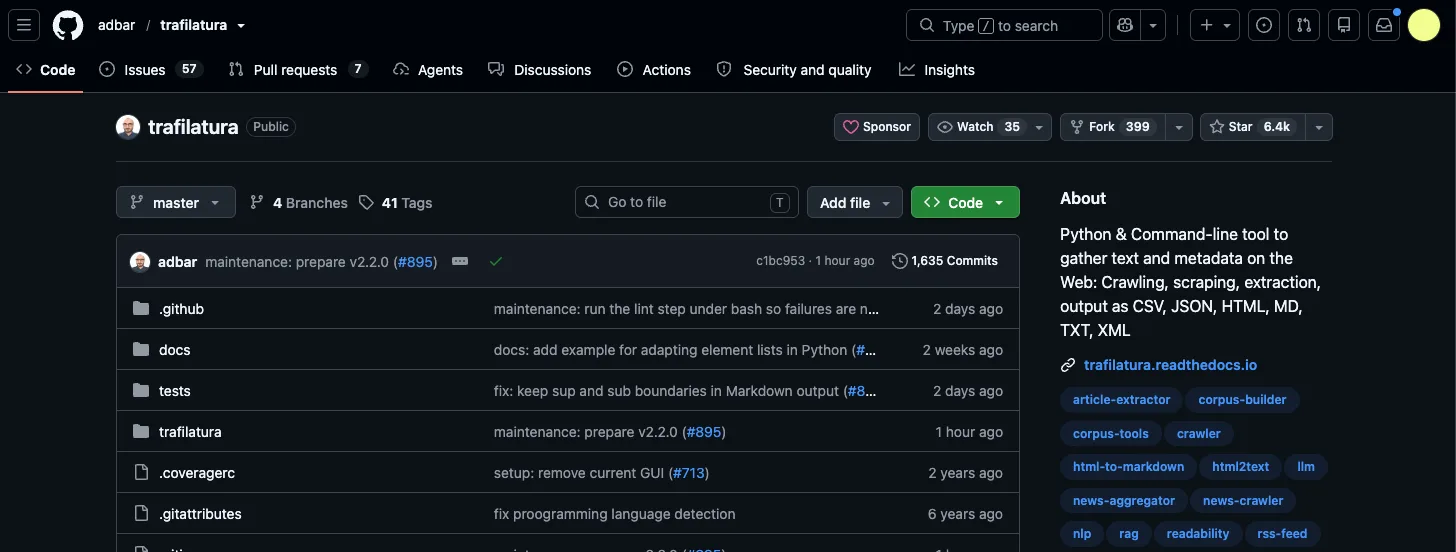Open Copilot chat icon in header
Screen dimensions: 1456x552
coord(1125,25)
